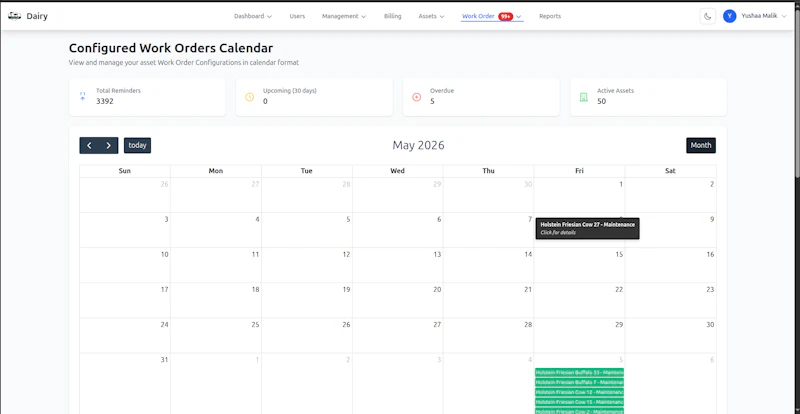Open Holstein Friesian Buffalo 33 maintenance event
Viewport: 800px width, 414px height.
click(x=579, y=373)
